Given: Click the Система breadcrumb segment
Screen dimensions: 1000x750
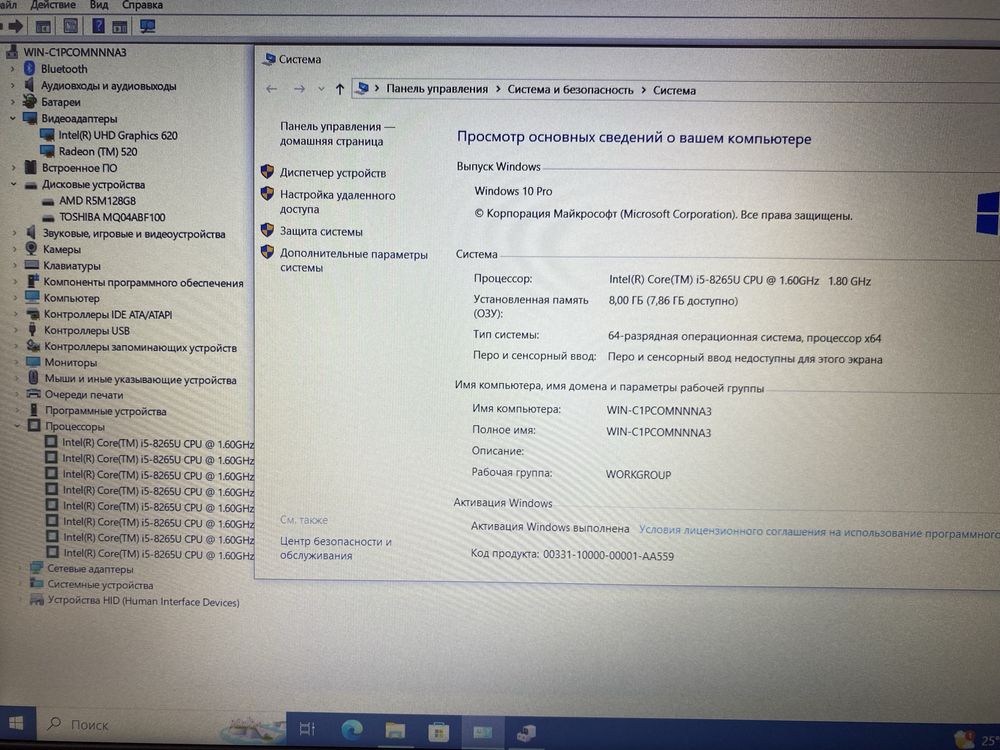Looking at the screenshot, I should tap(674, 91).
